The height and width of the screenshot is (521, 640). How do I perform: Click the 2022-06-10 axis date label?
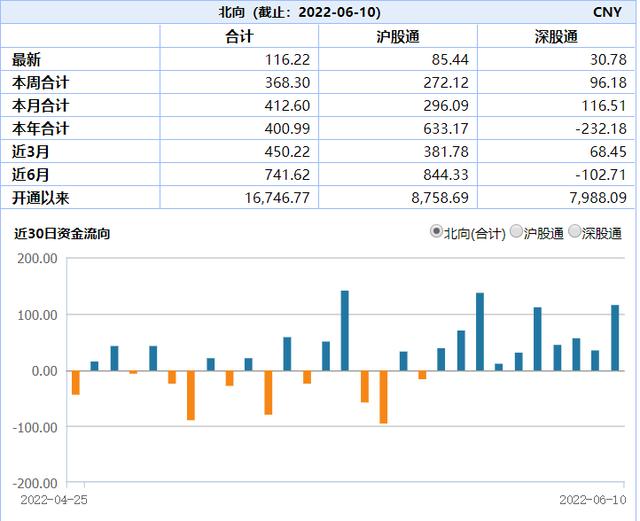(592, 500)
